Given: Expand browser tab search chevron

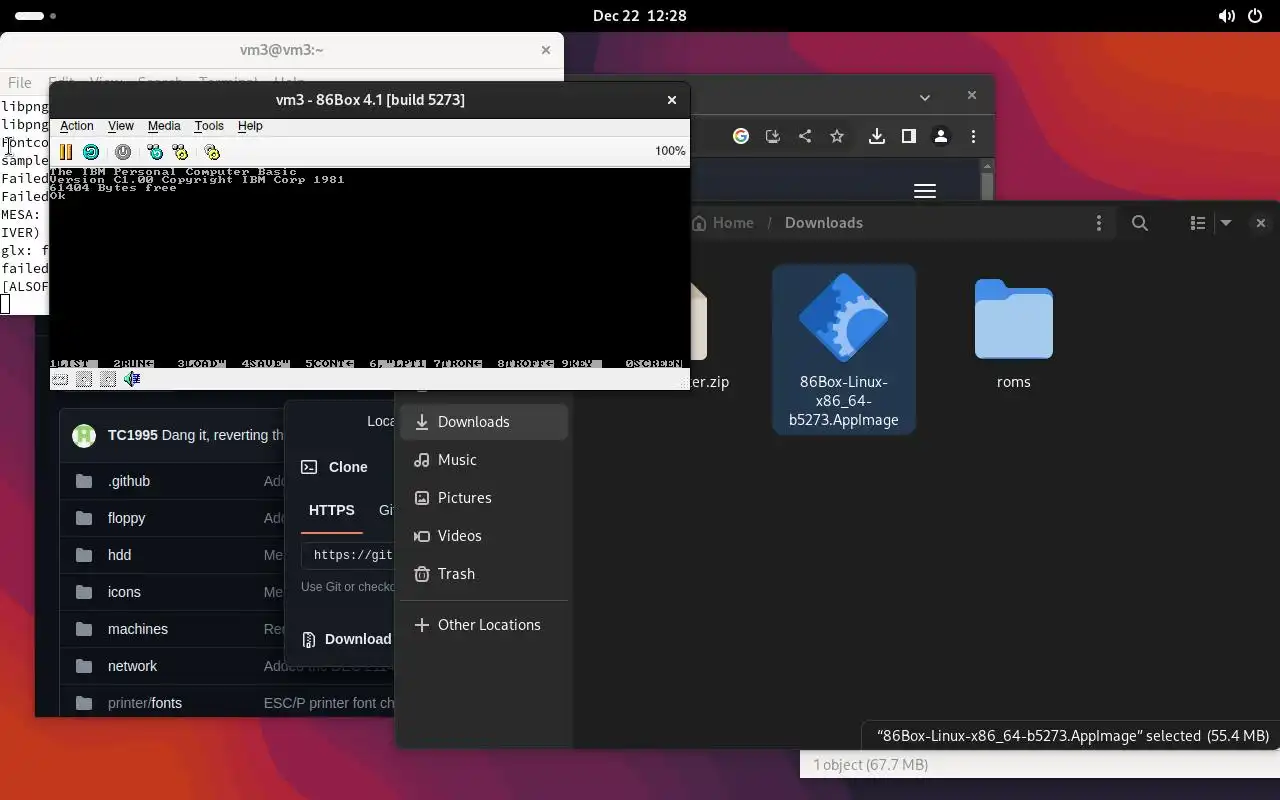Looking at the screenshot, I should click(925, 97).
